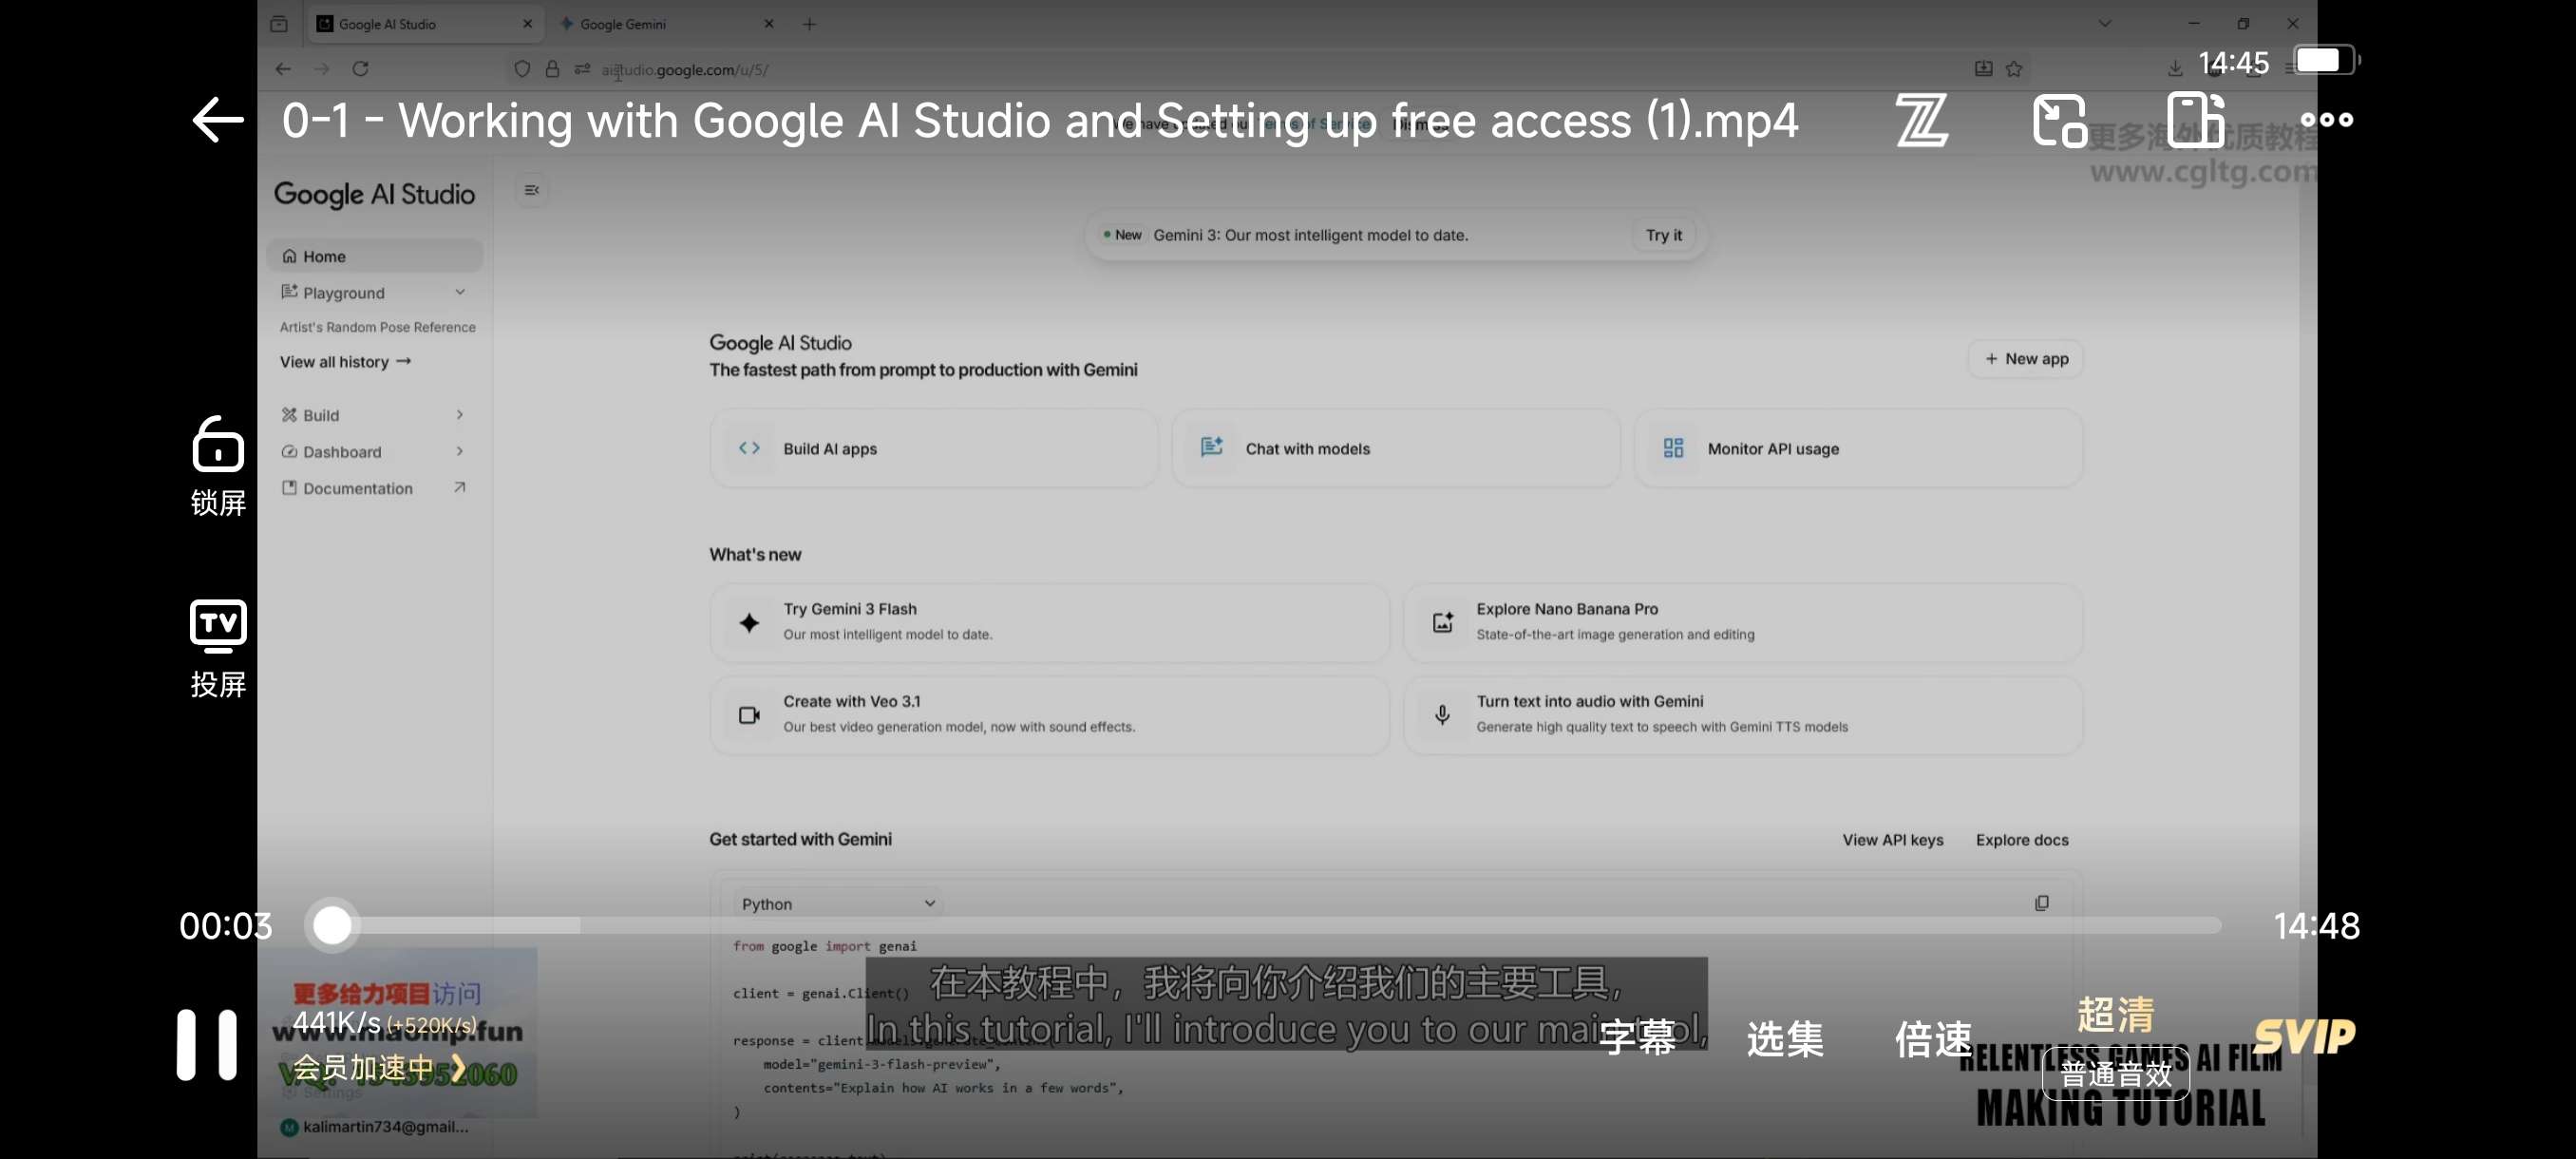Click the browser reload icon
2576x1159 pixels.
point(360,69)
